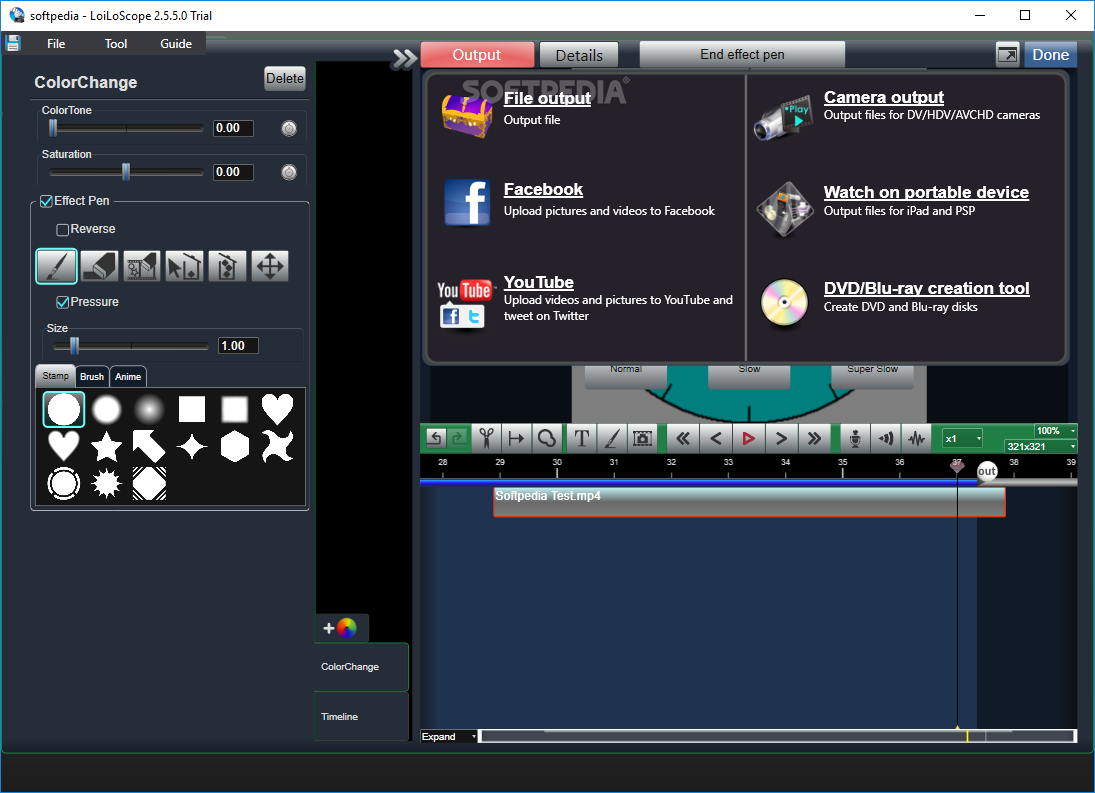
Task: Open the File output link
Action: (548, 98)
